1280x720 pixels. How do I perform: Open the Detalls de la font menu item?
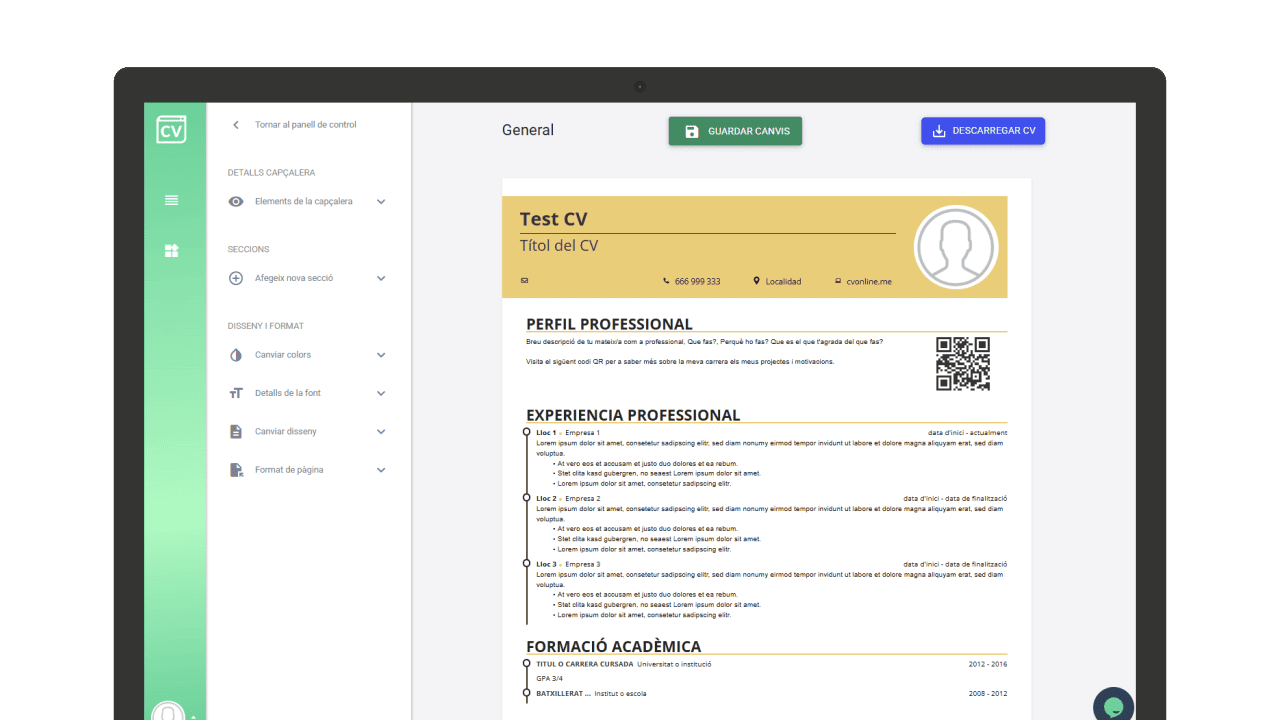pyautogui.click(x=288, y=393)
